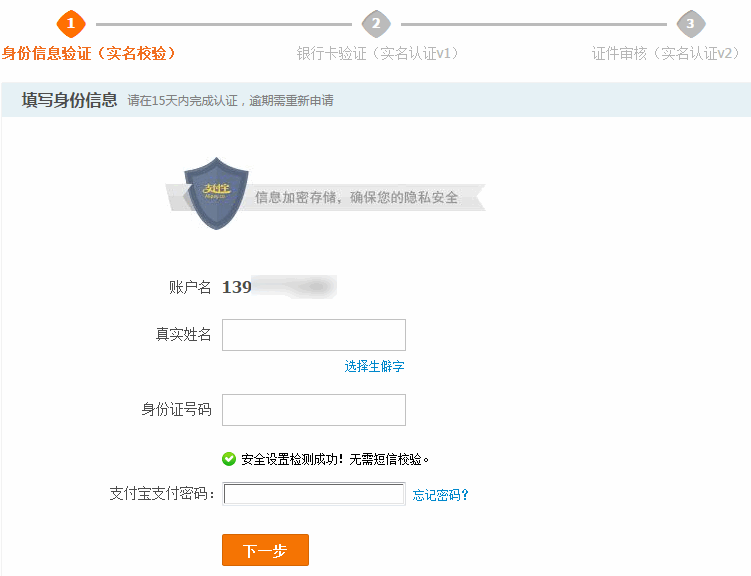Click the orange step 1 diamond icon
This screenshot has height=576, width=751.
pyautogui.click(x=71, y=23)
